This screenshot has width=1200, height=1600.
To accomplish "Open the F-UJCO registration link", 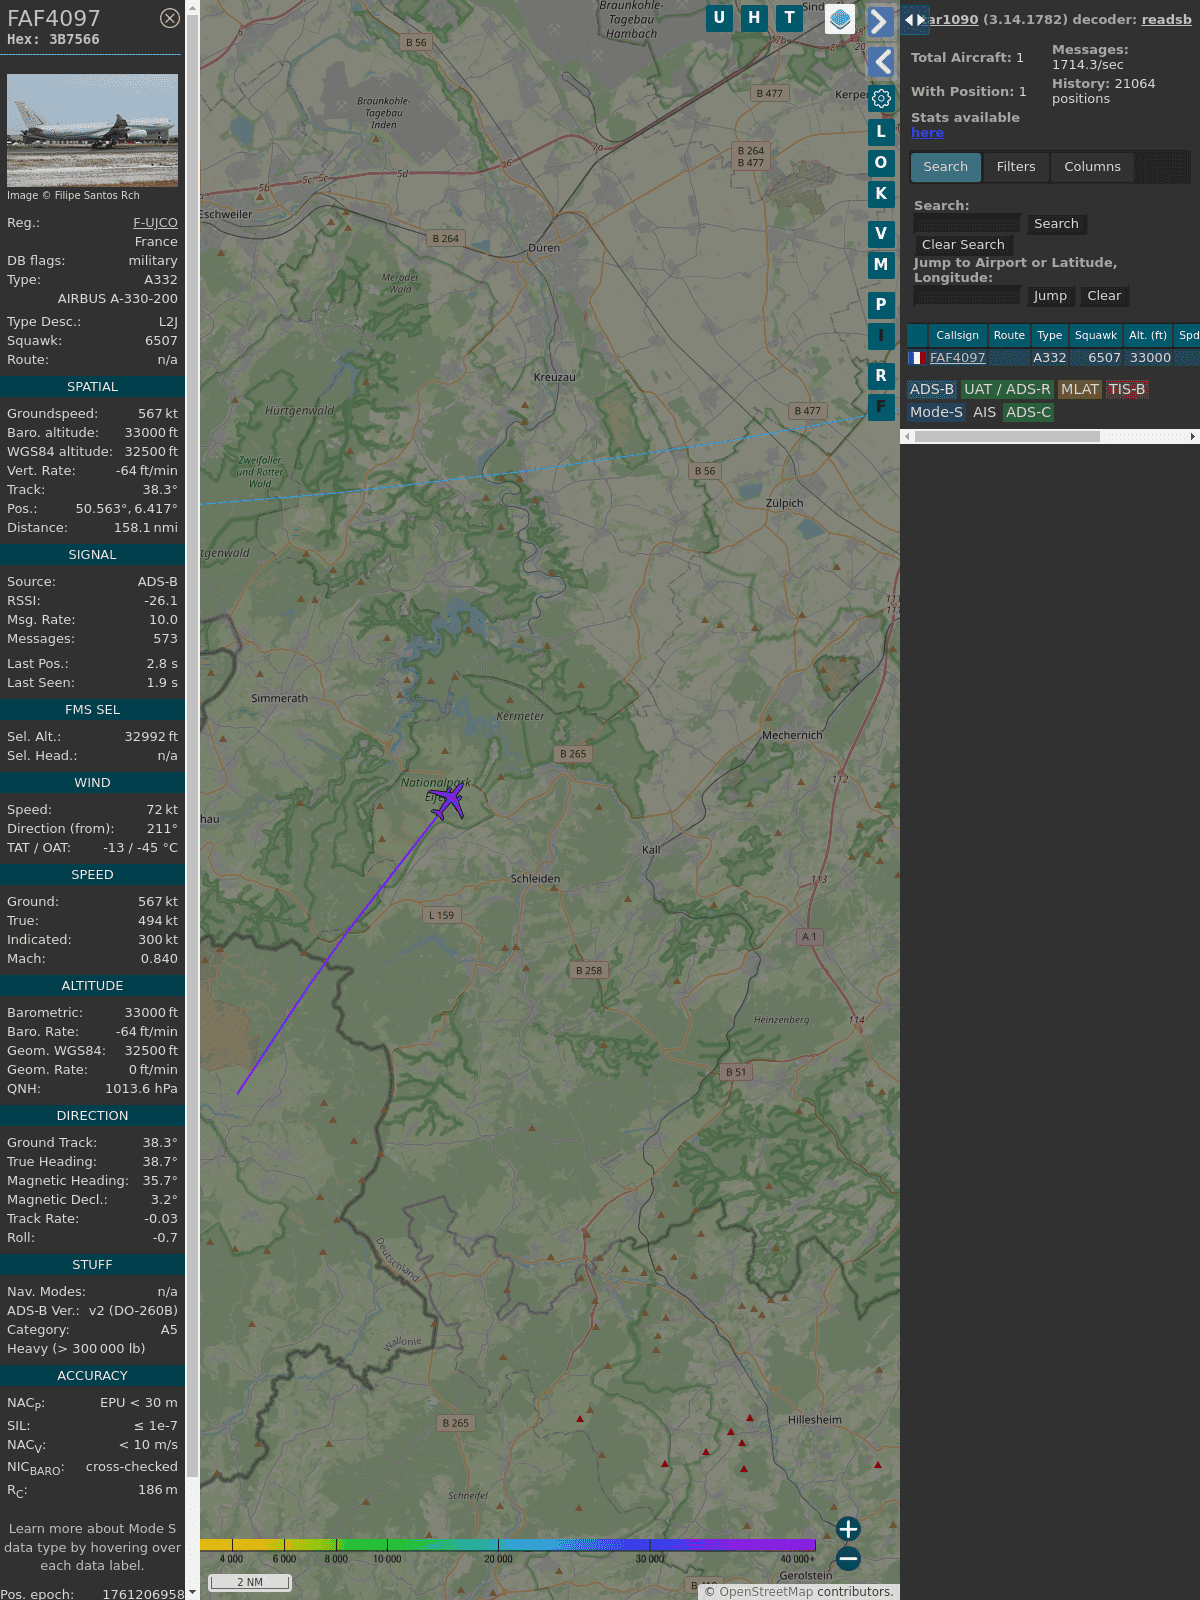I will 155,223.
